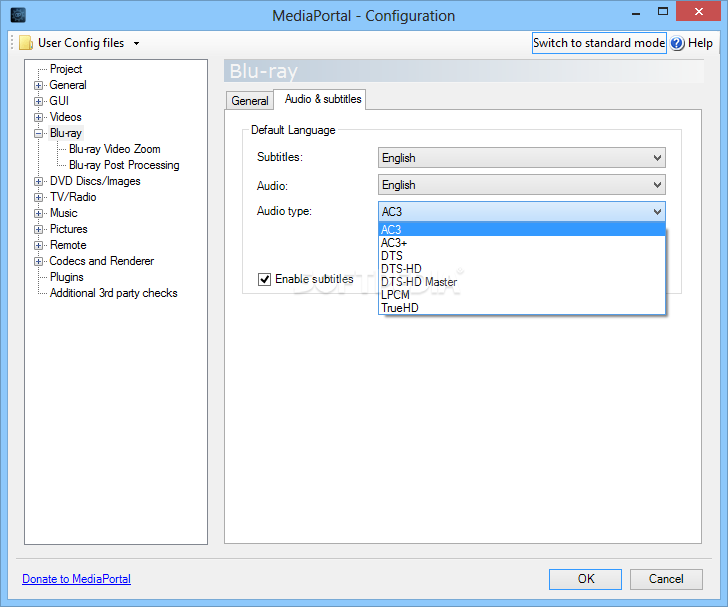Screen dimensions: 728x607
Task: Switch to the General tab
Action: coord(250,101)
